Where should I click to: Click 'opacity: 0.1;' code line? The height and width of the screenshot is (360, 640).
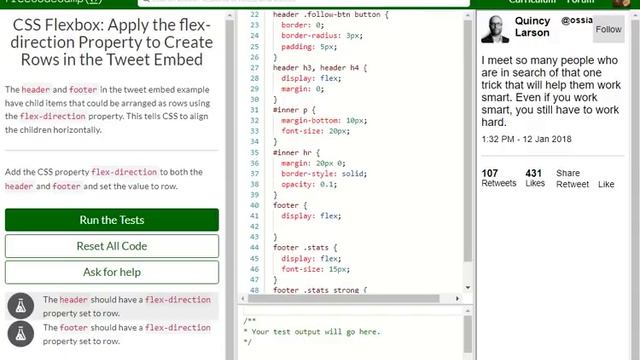pyautogui.click(x=309, y=184)
